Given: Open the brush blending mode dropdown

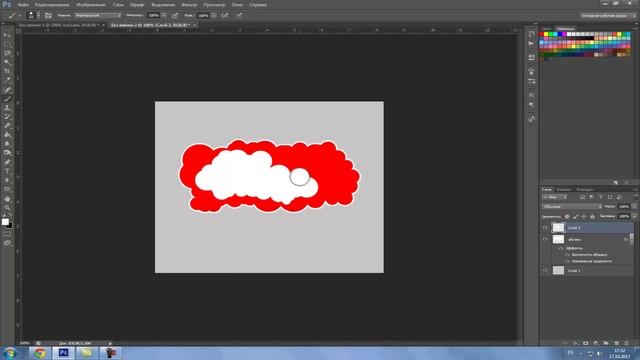Looking at the screenshot, I should coord(98,15).
